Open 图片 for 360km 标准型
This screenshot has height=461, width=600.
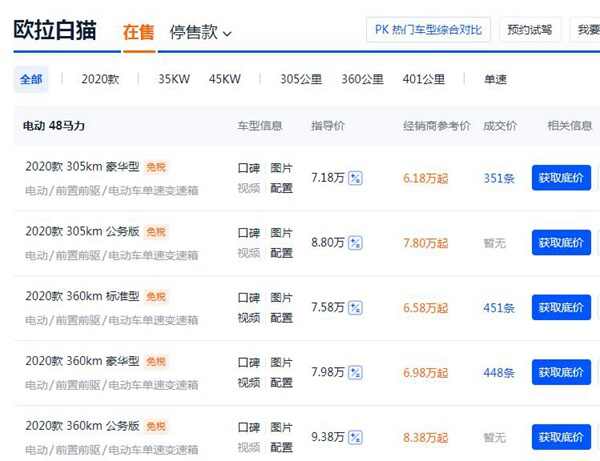pos(281,298)
